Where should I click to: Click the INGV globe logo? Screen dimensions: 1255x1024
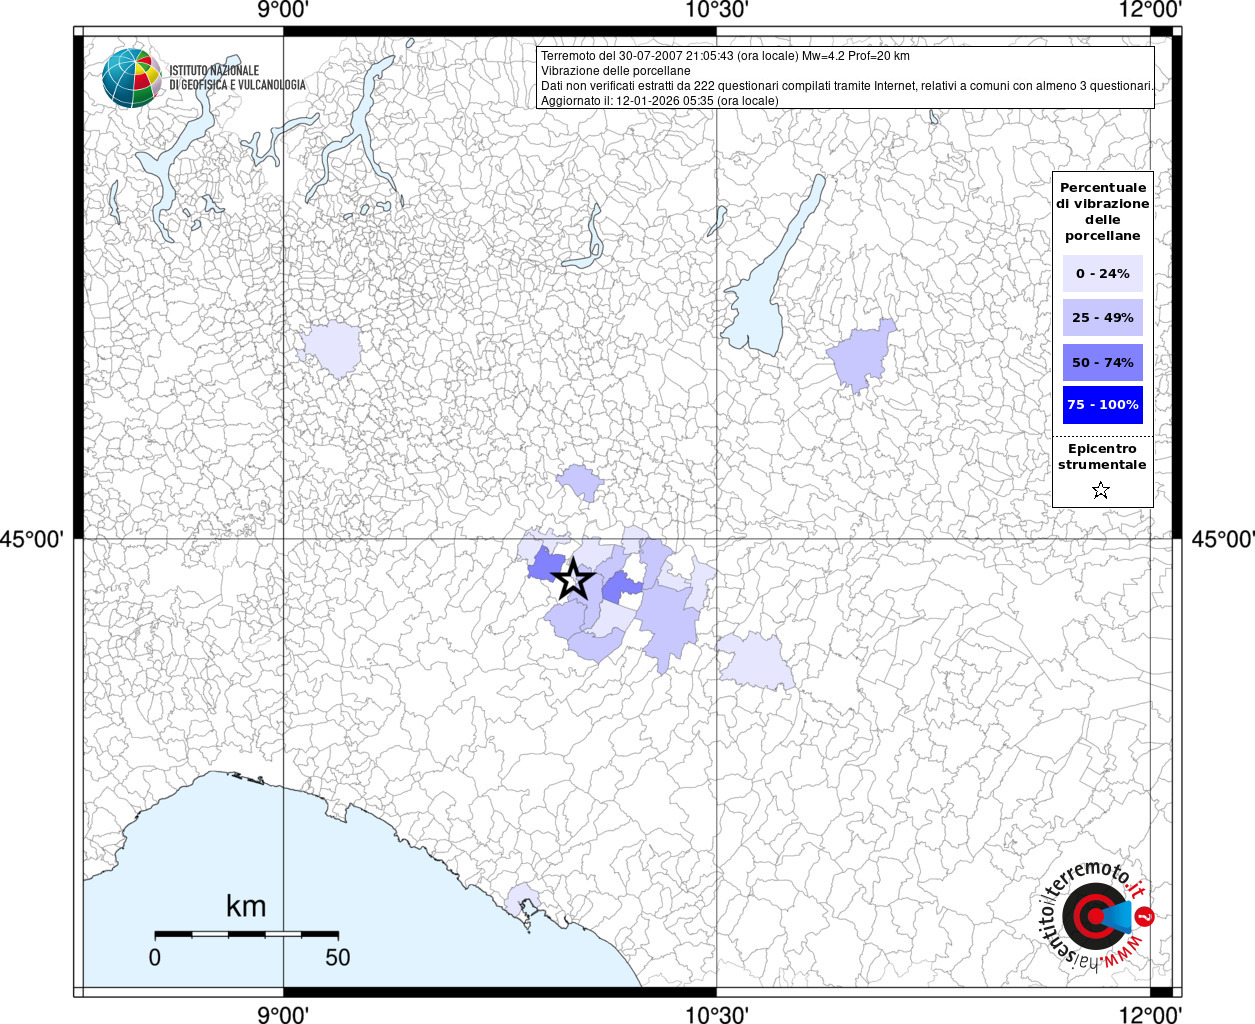[131, 77]
